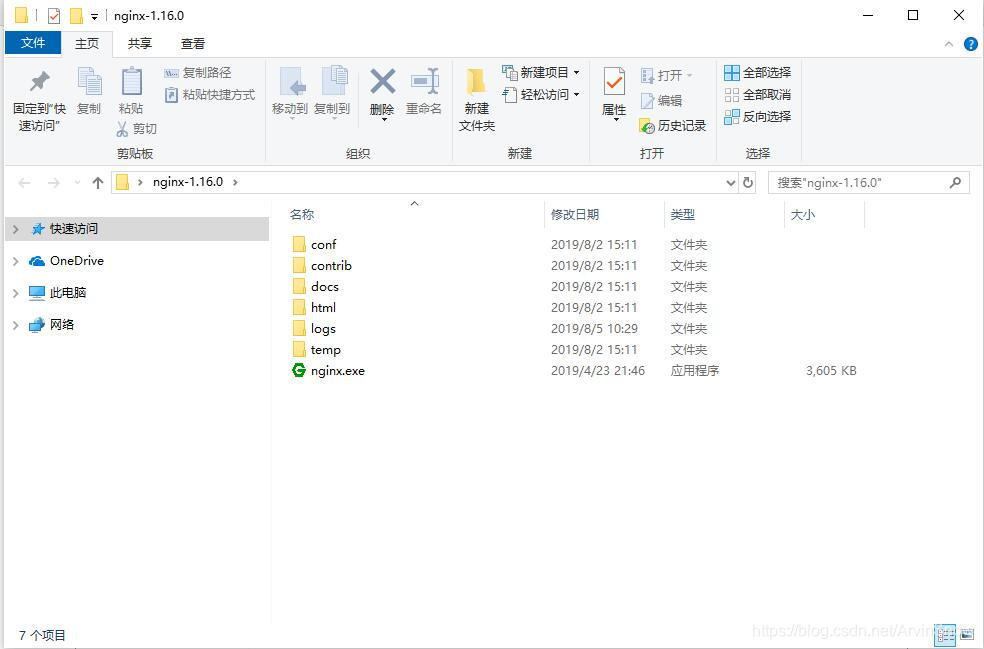984x649 pixels.
Task: Open the address bar history dropdown
Action: pos(730,183)
